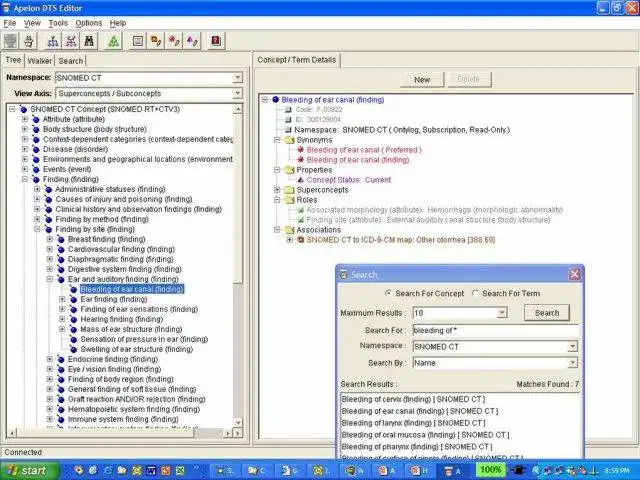Open the Options menu
The image size is (640, 480).
point(89,23)
